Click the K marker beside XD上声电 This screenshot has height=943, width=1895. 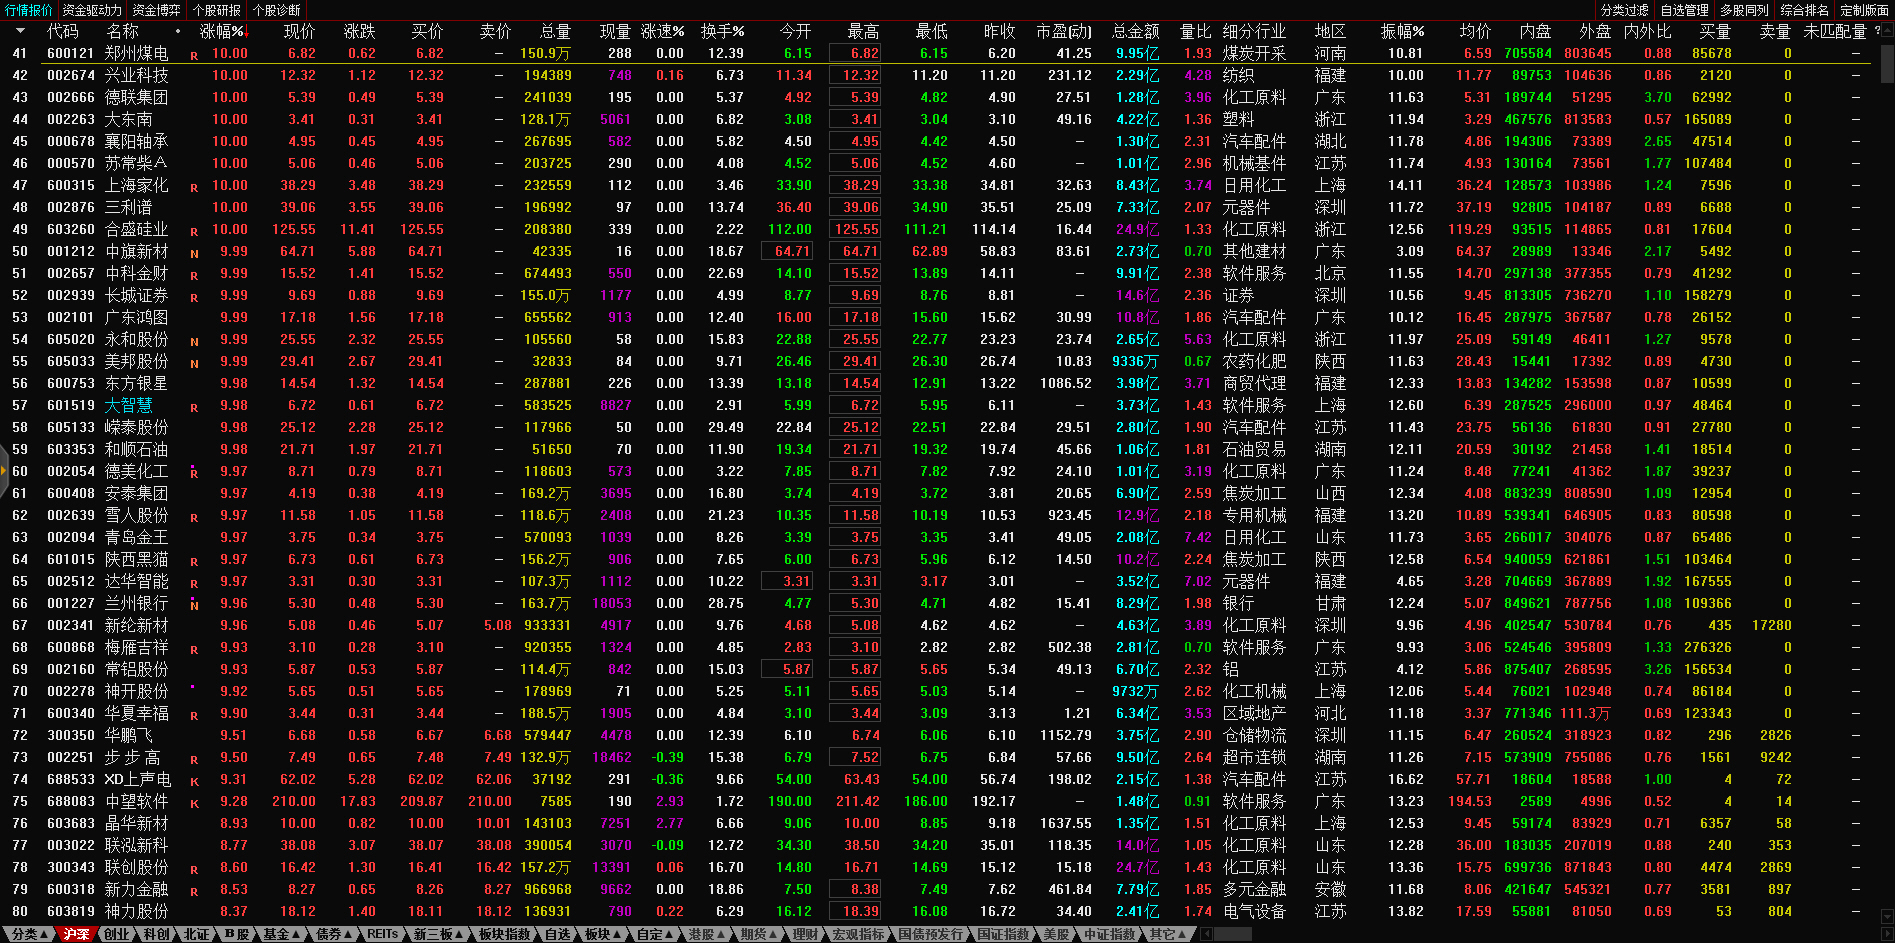pyautogui.click(x=194, y=782)
